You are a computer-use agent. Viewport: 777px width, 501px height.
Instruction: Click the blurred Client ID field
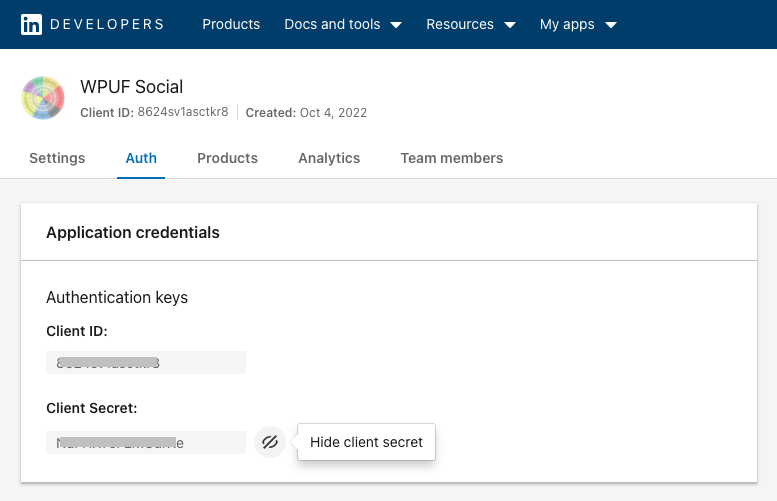146,363
